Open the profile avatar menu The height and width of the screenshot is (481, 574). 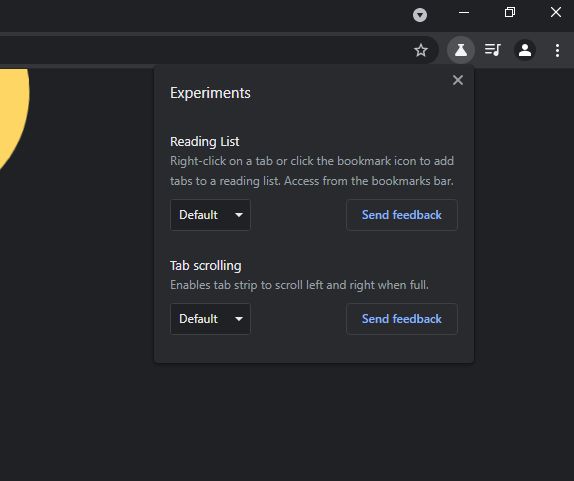(525, 50)
